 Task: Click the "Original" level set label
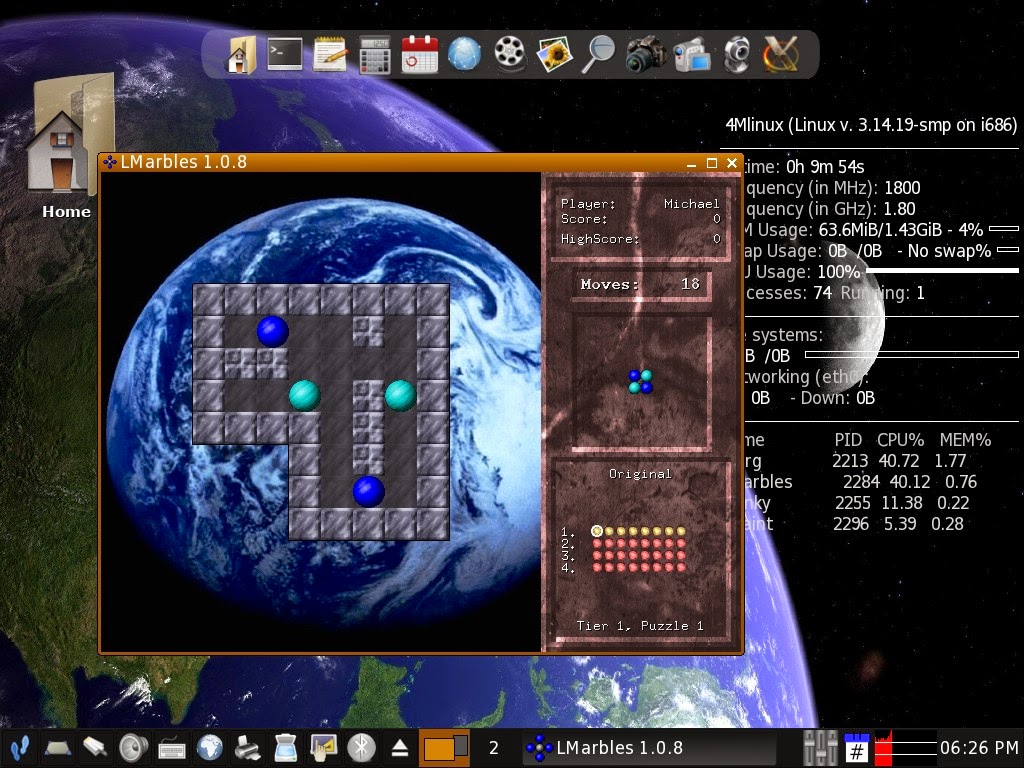click(640, 474)
